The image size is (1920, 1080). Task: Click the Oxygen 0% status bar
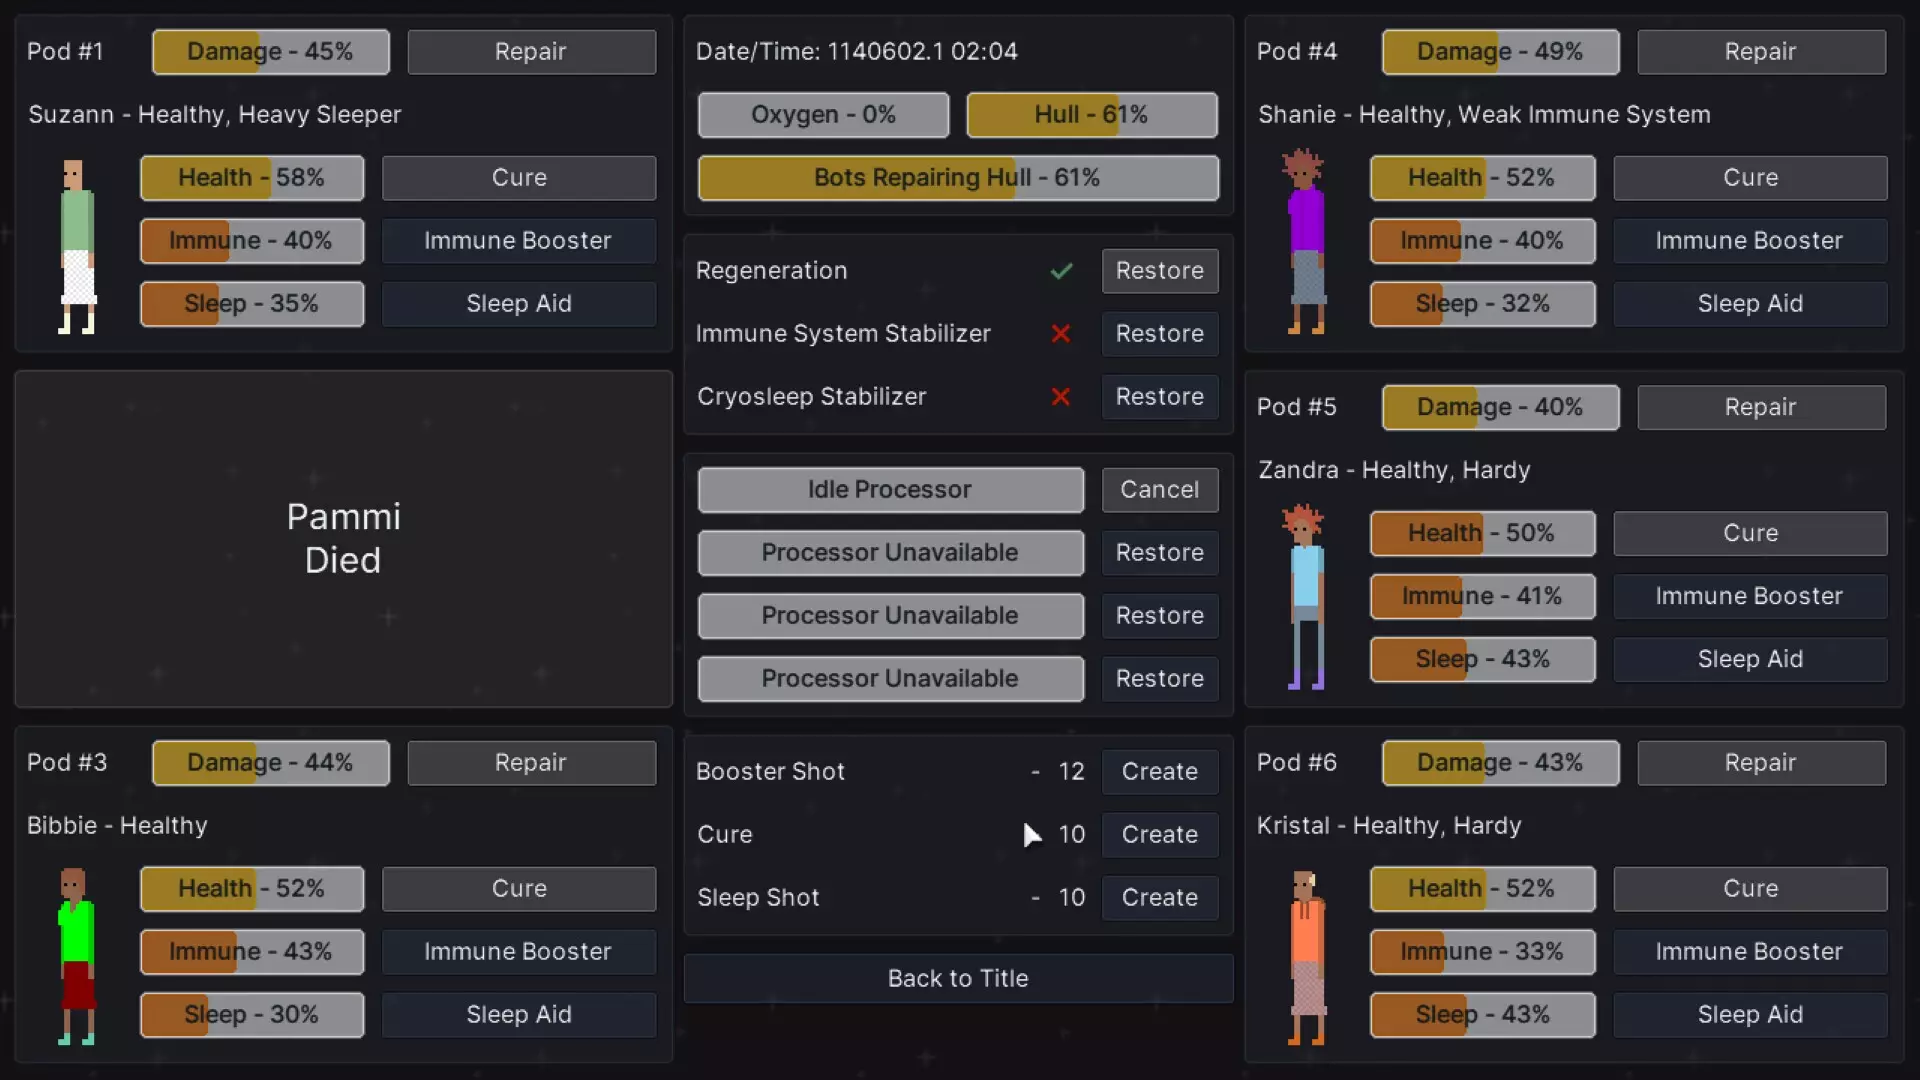[823, 115]
